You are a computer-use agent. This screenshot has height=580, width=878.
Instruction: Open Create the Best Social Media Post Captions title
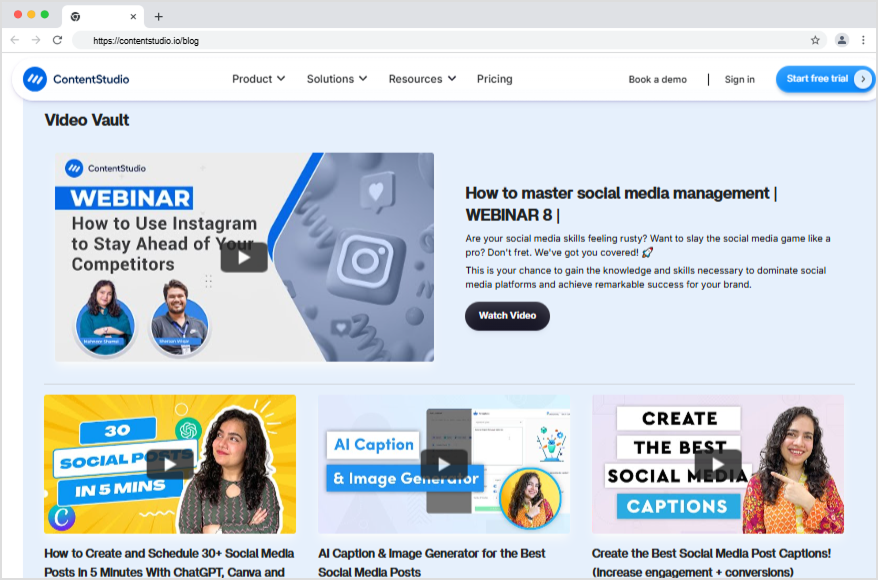711,563
